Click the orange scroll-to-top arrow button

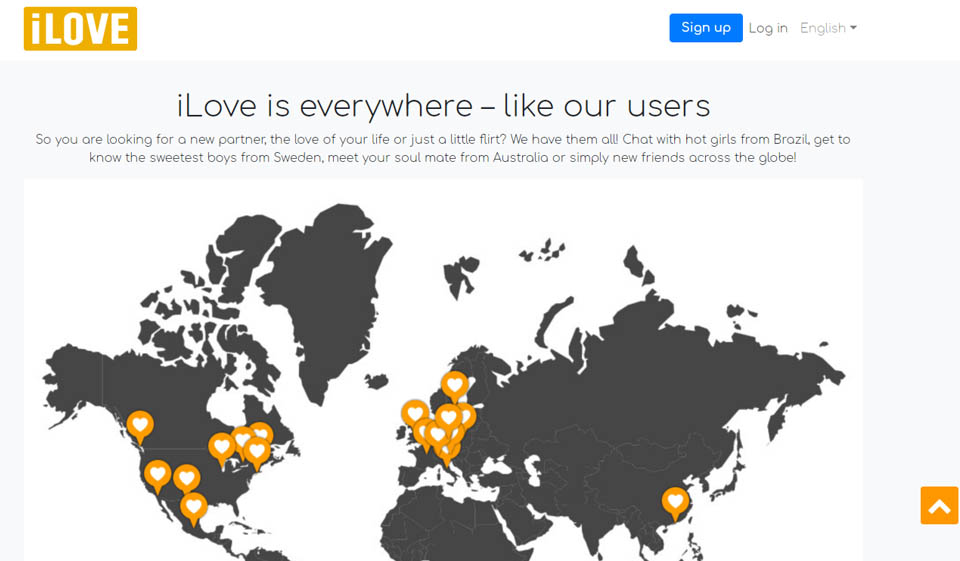coord(939,506)
